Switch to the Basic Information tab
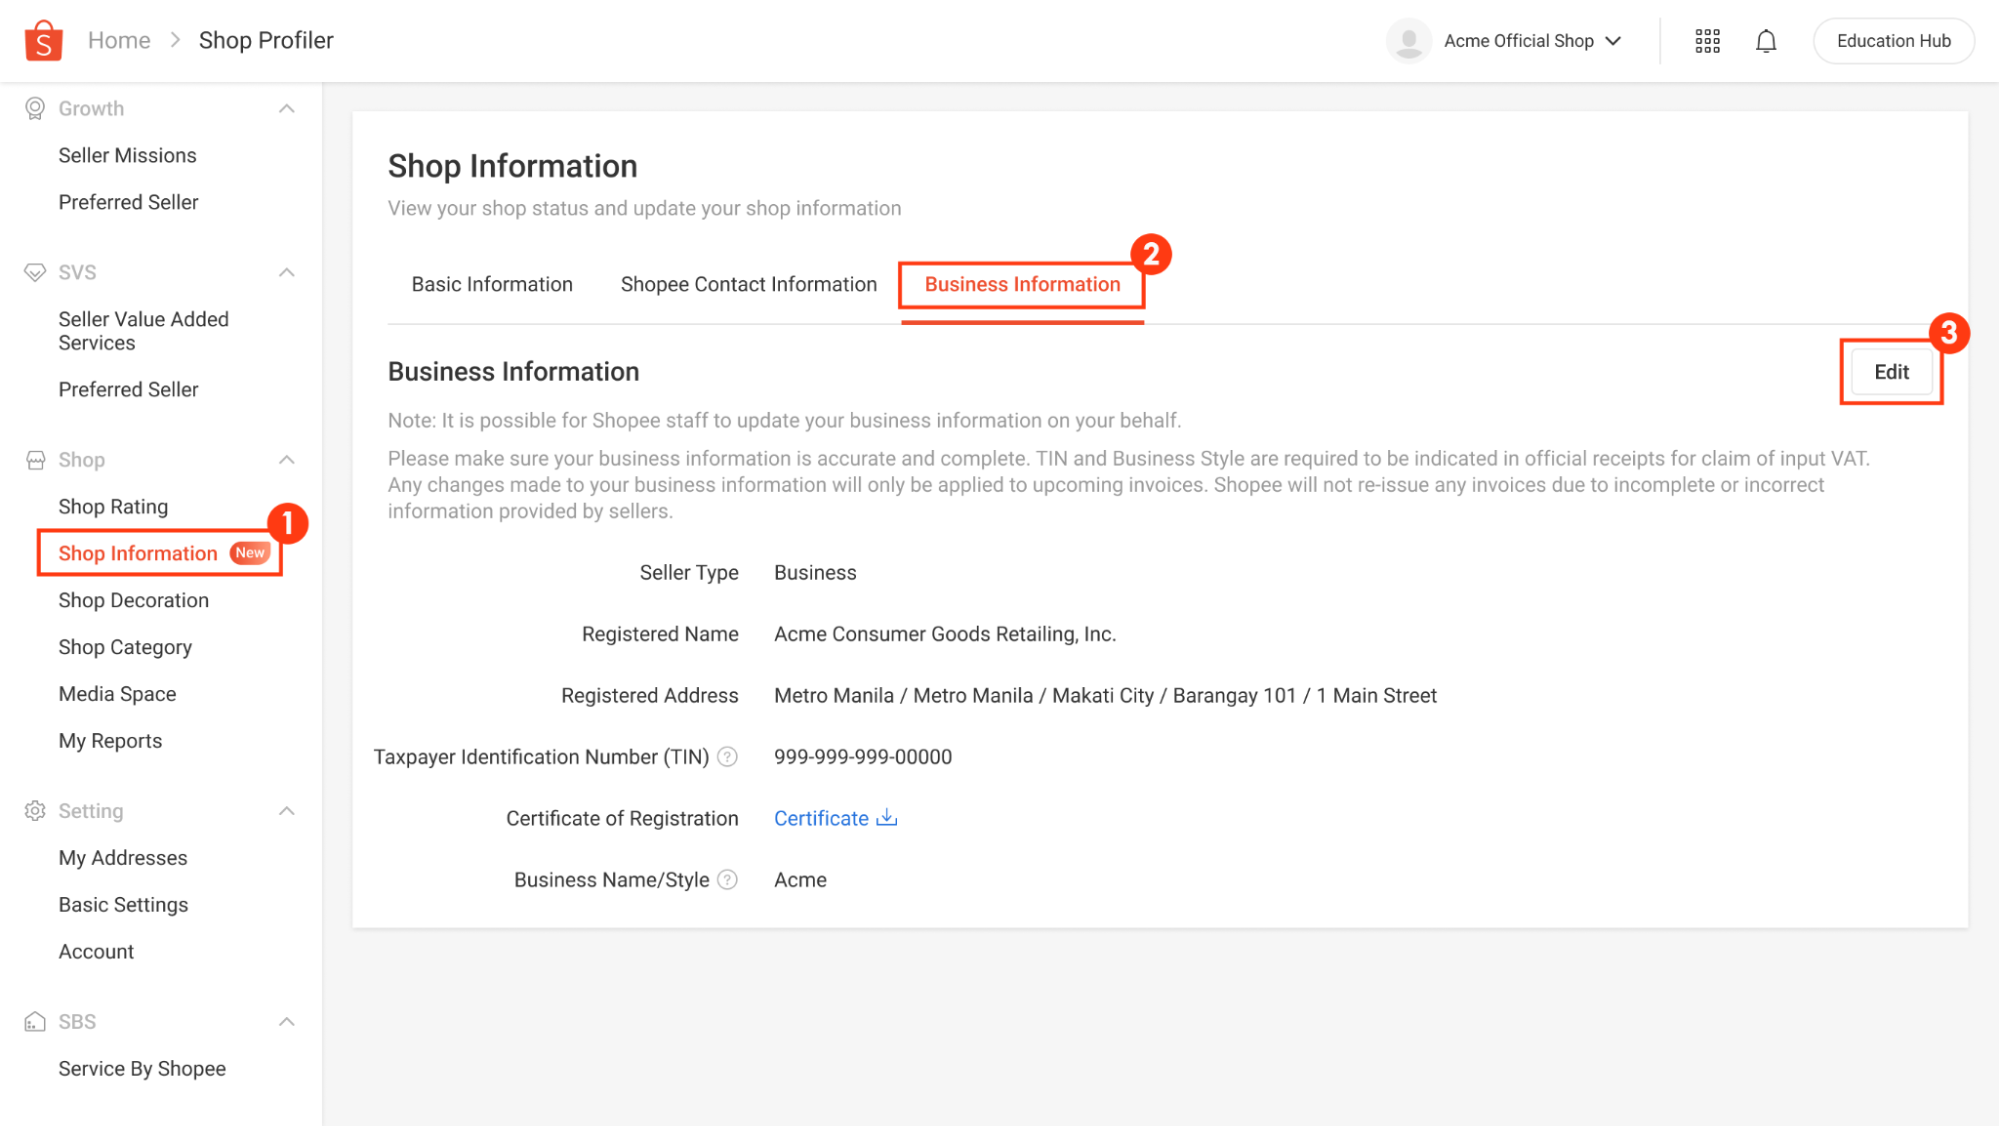 [x=491, y=284]
